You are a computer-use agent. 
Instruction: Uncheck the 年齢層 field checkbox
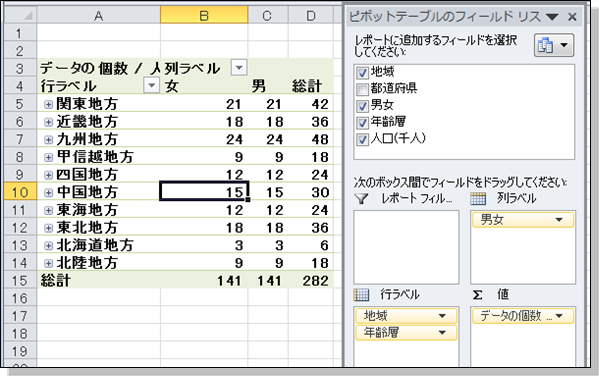(362, 123)
